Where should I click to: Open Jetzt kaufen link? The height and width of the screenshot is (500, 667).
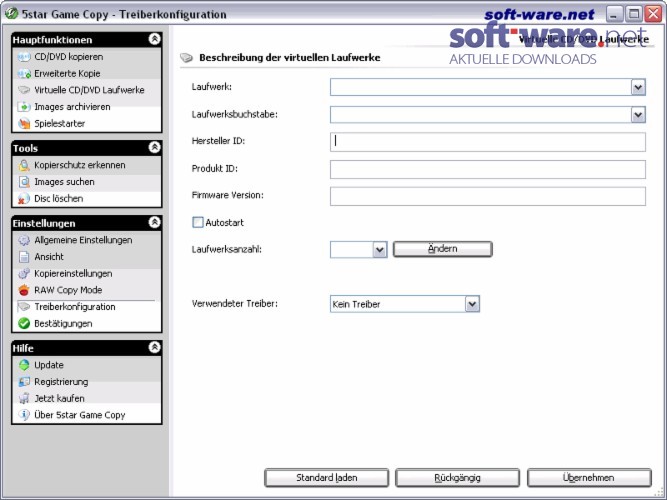click(60, 398)
